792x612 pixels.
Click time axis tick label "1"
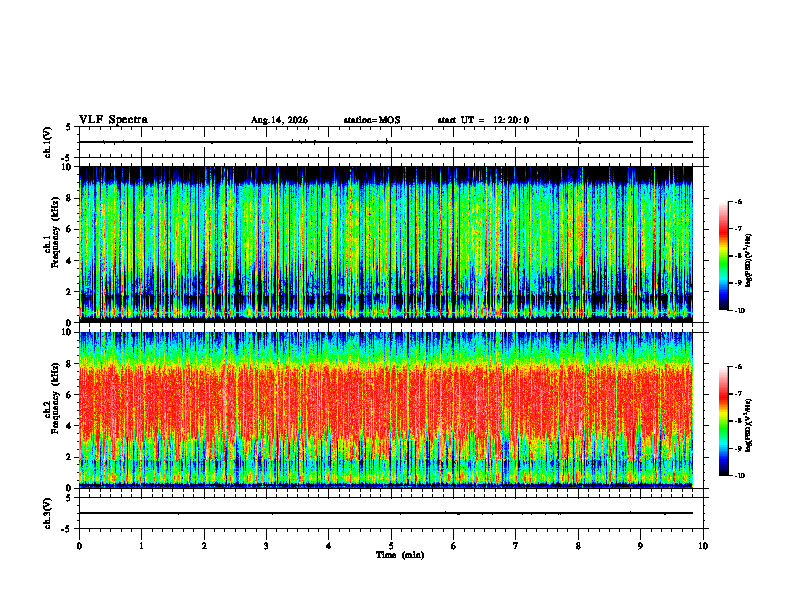[x=141, y=546]
